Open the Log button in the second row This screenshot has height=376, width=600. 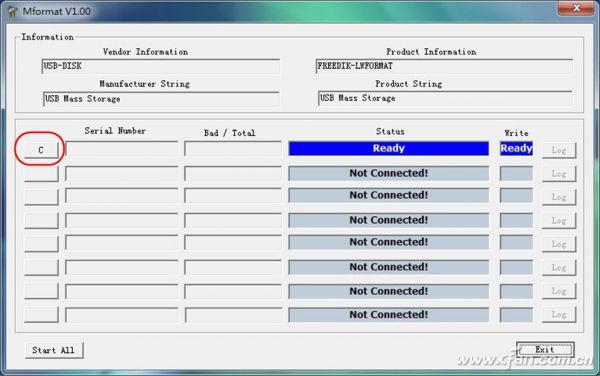click(559, 174)
